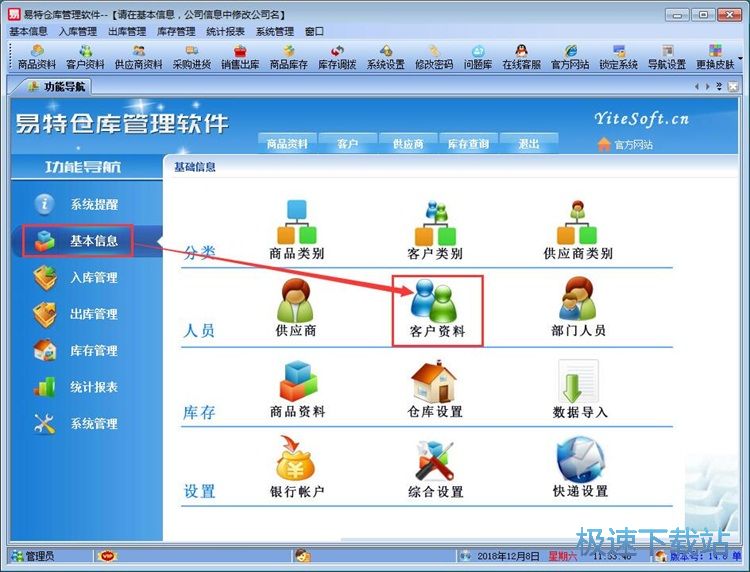Click 管理员 user in status bar
The width and height of the screenshot is (750, 572).
coord(33,556)
